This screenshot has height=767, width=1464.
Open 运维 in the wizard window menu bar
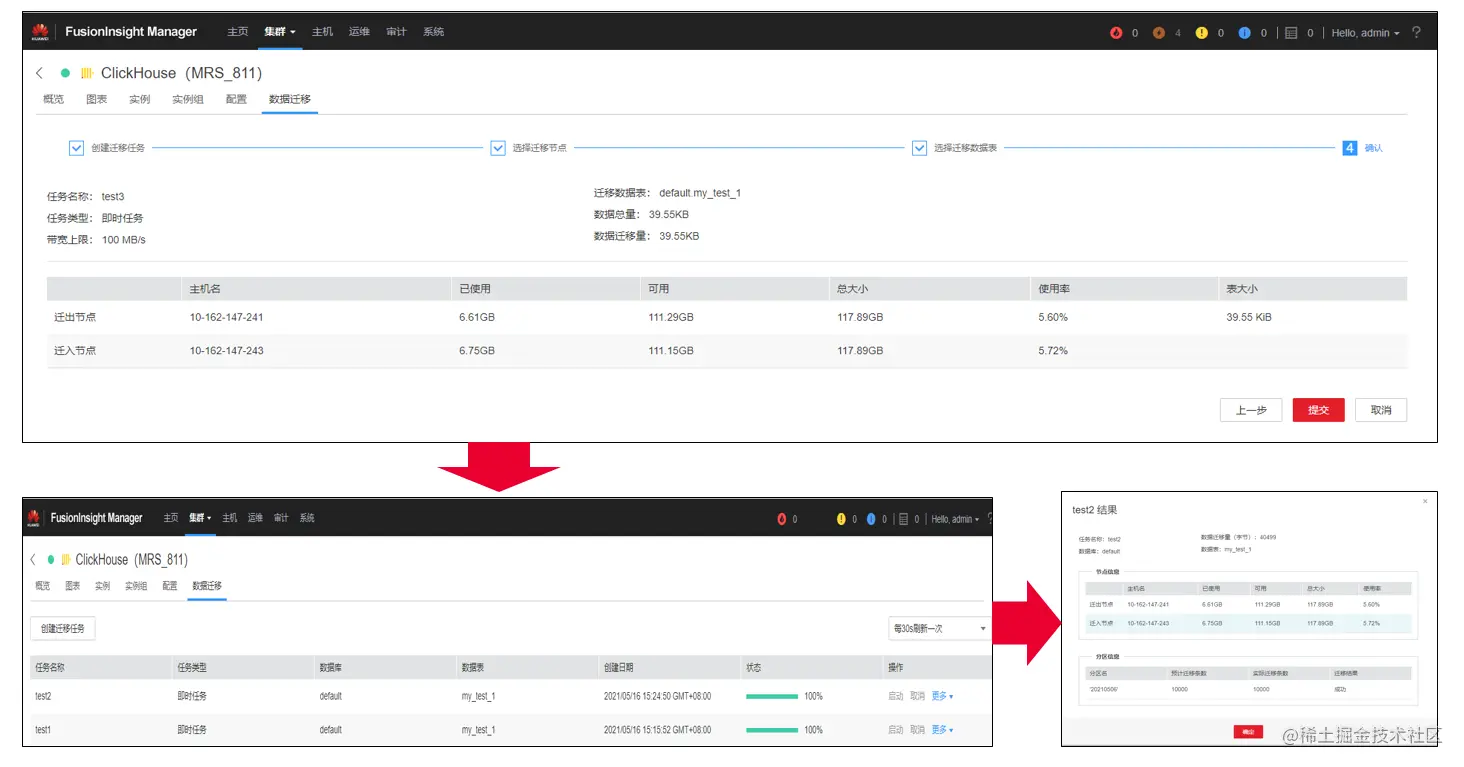tap(359, 32)
